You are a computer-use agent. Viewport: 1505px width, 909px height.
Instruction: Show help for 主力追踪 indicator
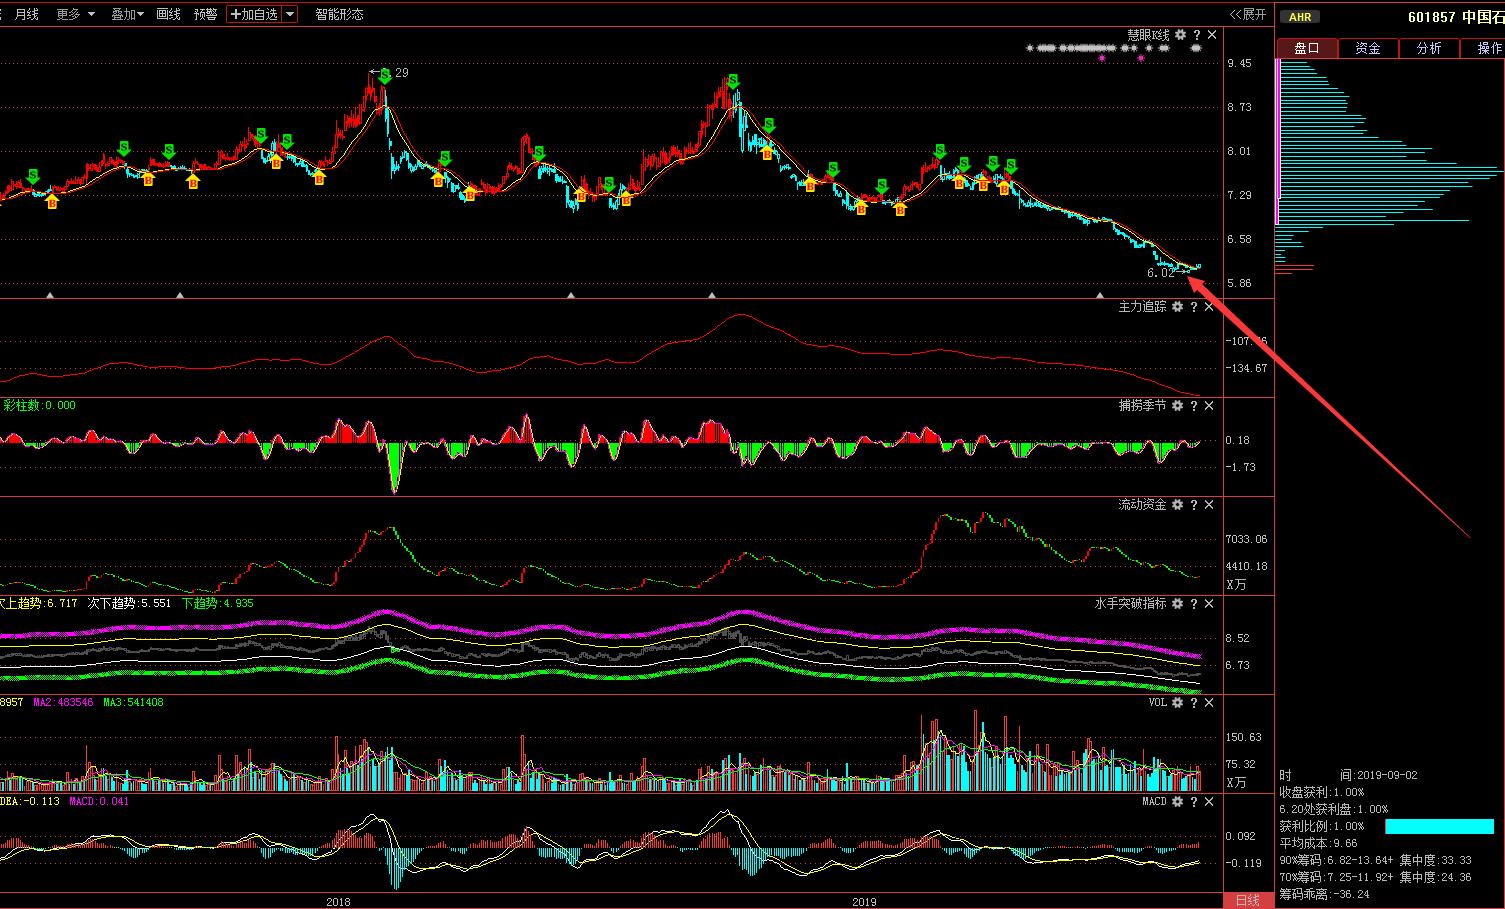coord(1193,307)
